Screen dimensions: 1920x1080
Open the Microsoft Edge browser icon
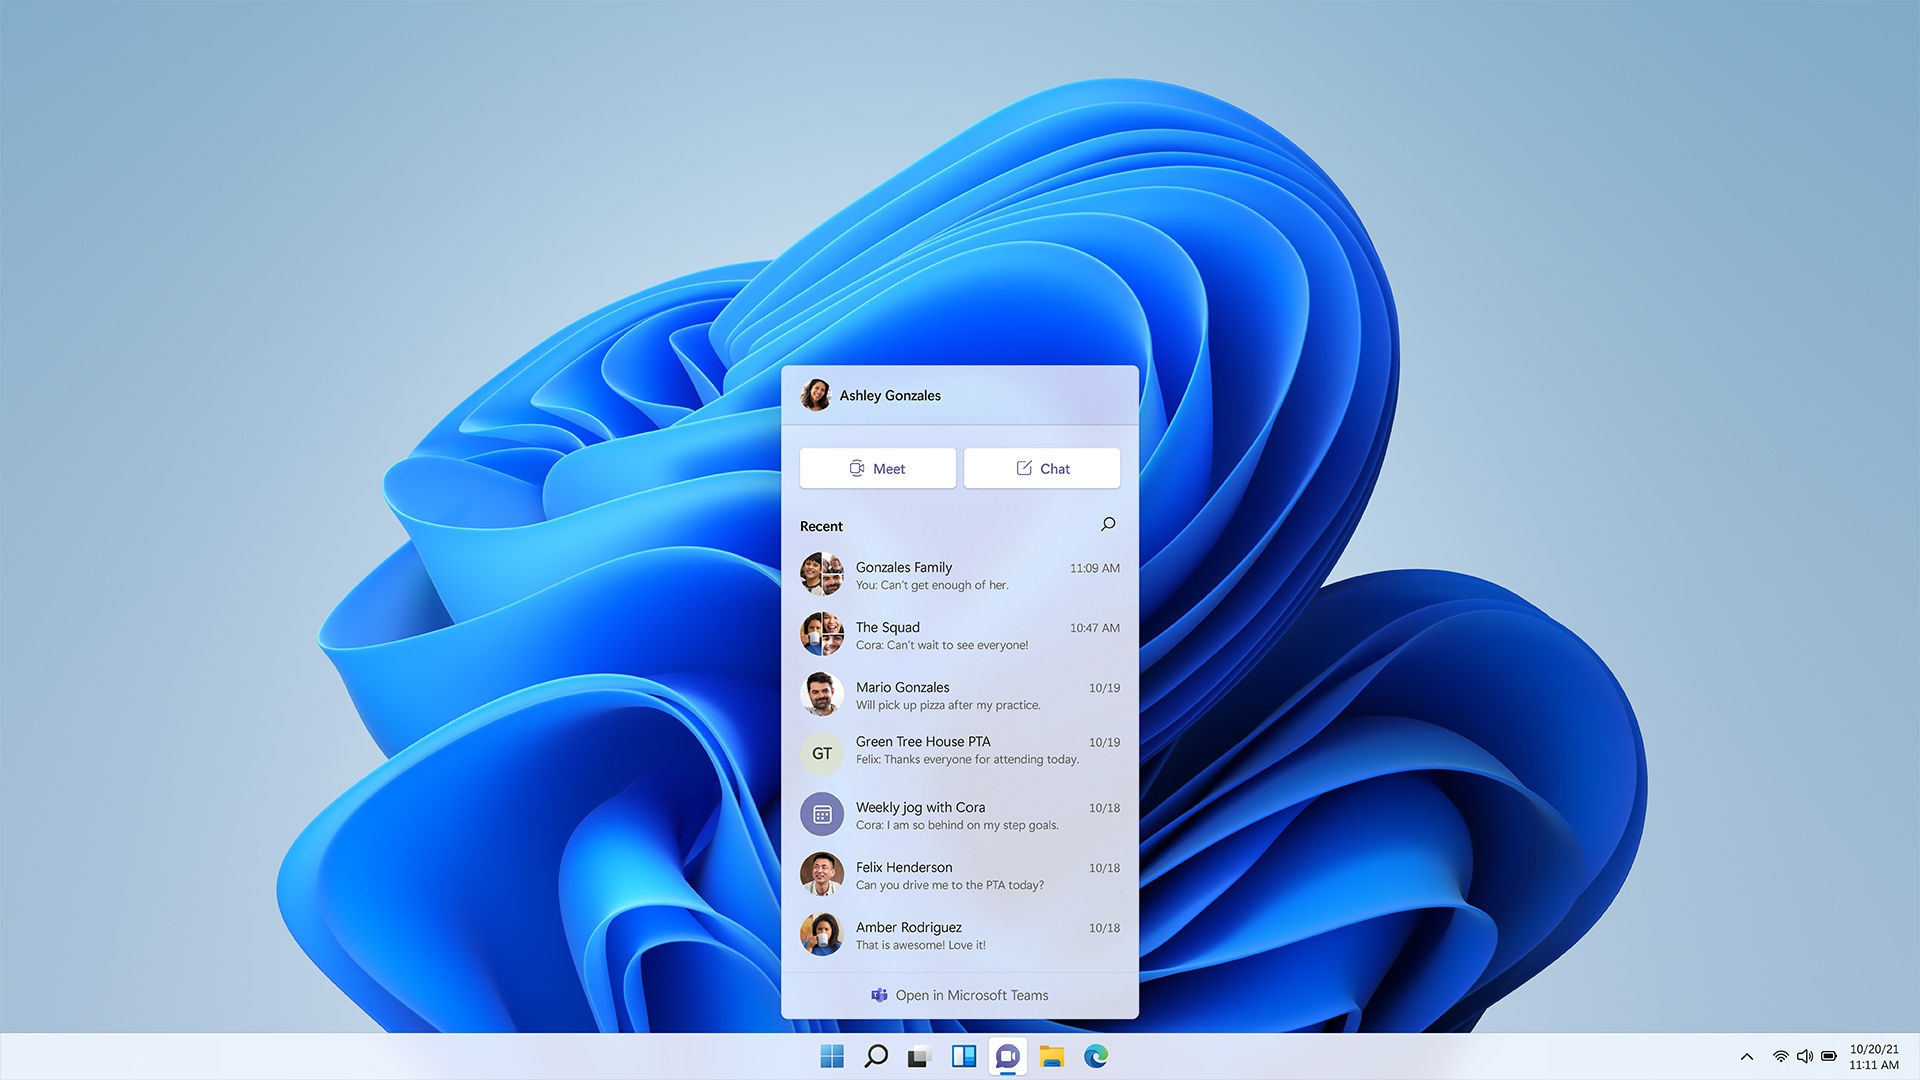point(1100,1055)
